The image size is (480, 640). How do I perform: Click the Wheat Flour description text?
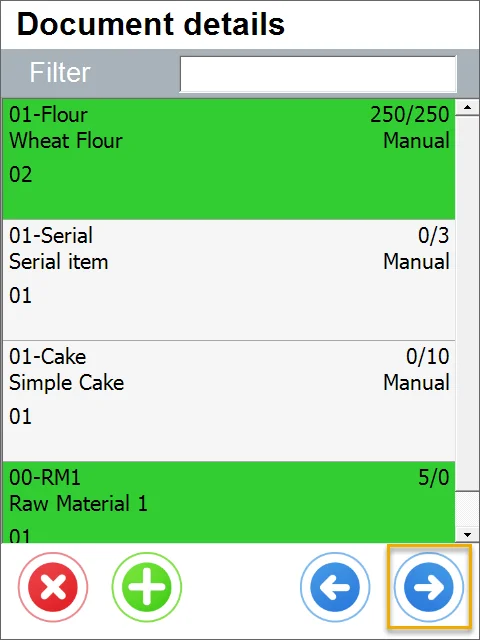[x=66, y=141]
